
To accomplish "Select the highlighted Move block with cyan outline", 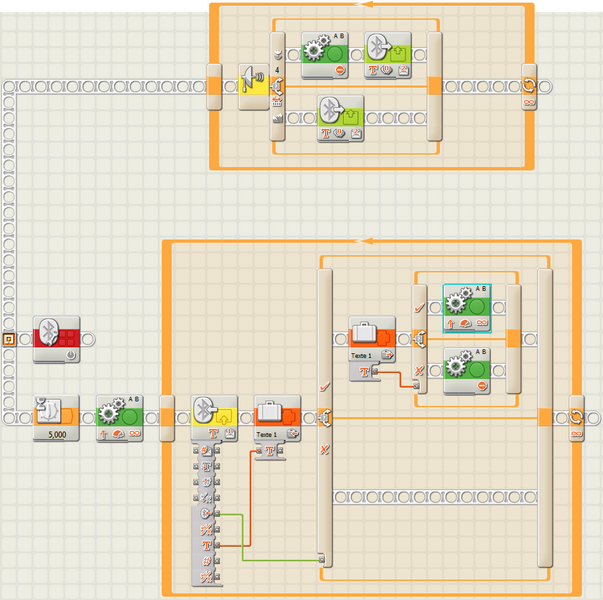I will (469, 306).
